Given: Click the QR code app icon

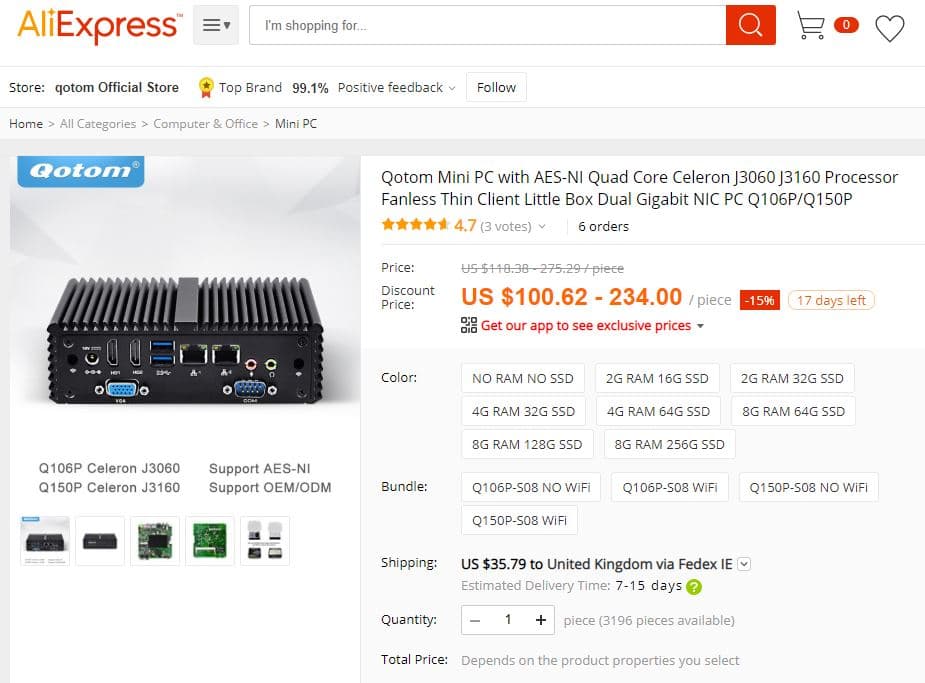Looking at the screenshot, I should [469, 325].
